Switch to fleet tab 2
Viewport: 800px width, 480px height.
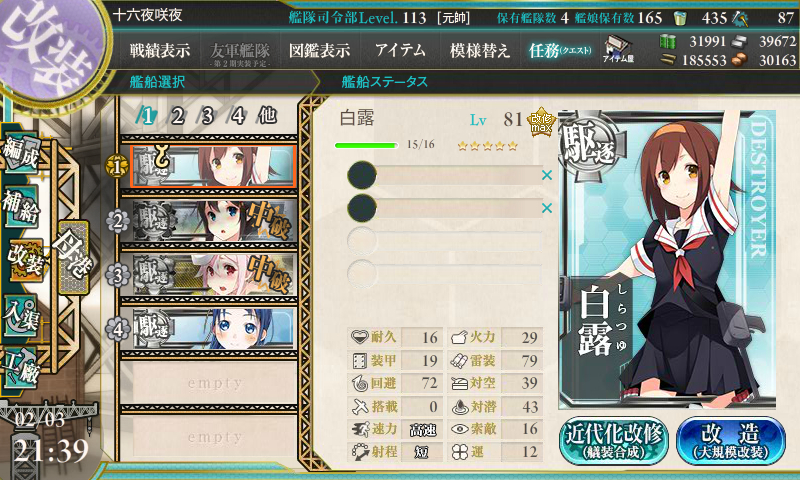[177, 116]
